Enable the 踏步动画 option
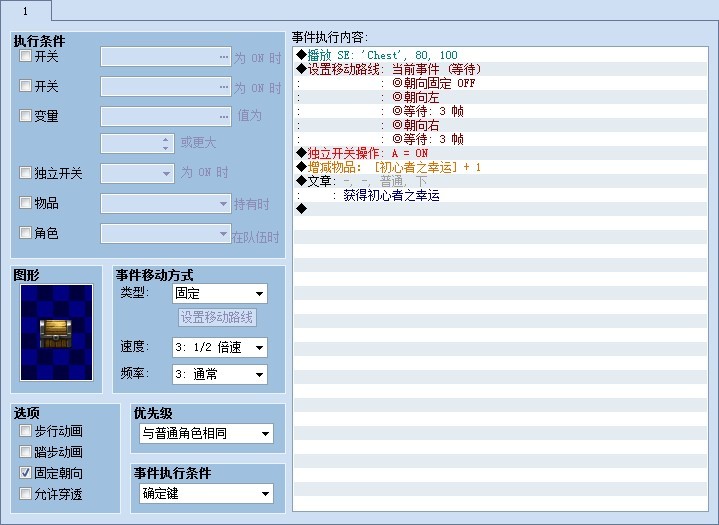Screen dimensions: 719x525 click(25, 452)
